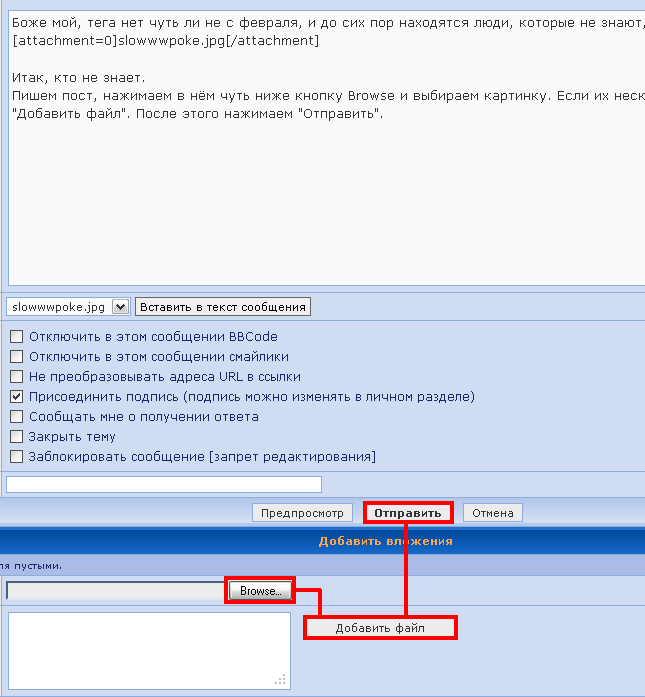Enable Отключить в этом сообщении BBCode checkbox
The image size is (645, 697).
pyautogui.click(x=16, y=337)
